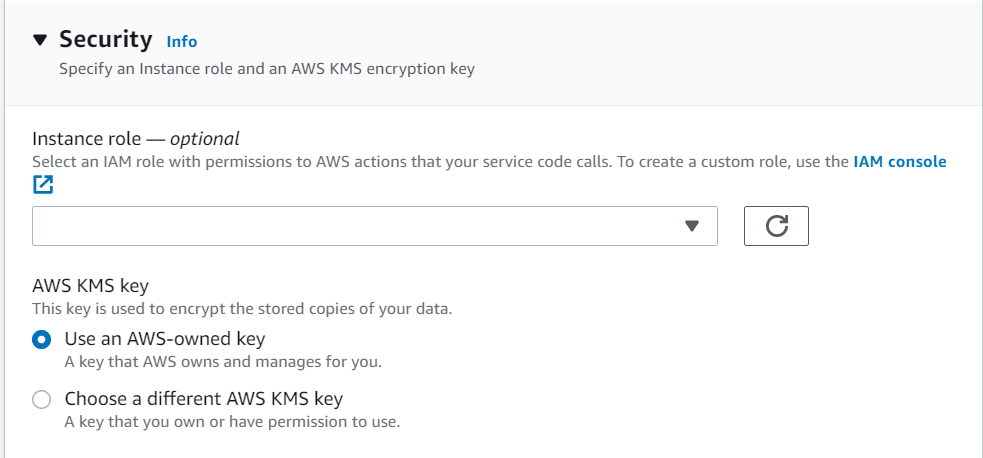Click the 'Specify an Instance role' subtitle text
The image size is (983, 458).
pyautogui.click(x=267, y=68)
